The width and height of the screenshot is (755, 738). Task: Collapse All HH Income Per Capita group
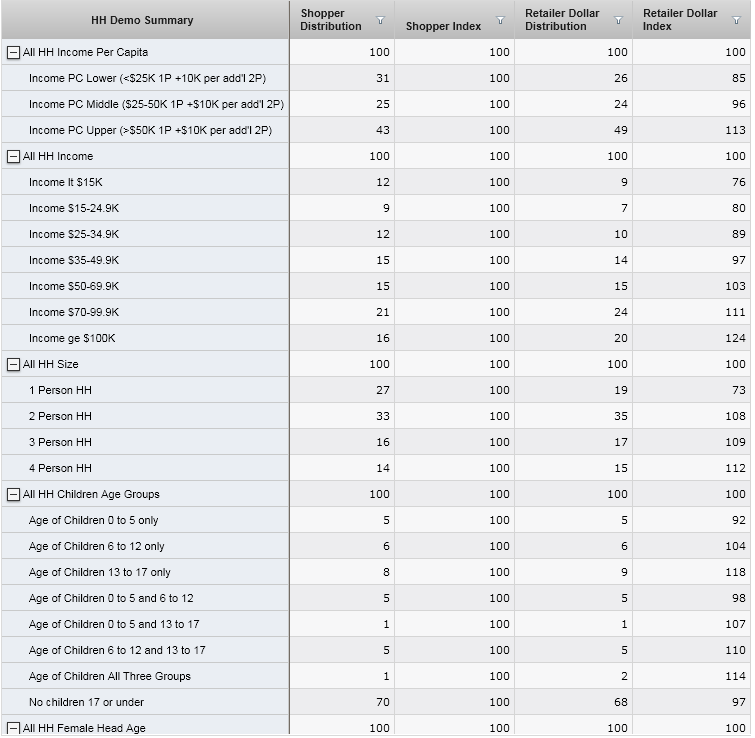tap(13, 52)
